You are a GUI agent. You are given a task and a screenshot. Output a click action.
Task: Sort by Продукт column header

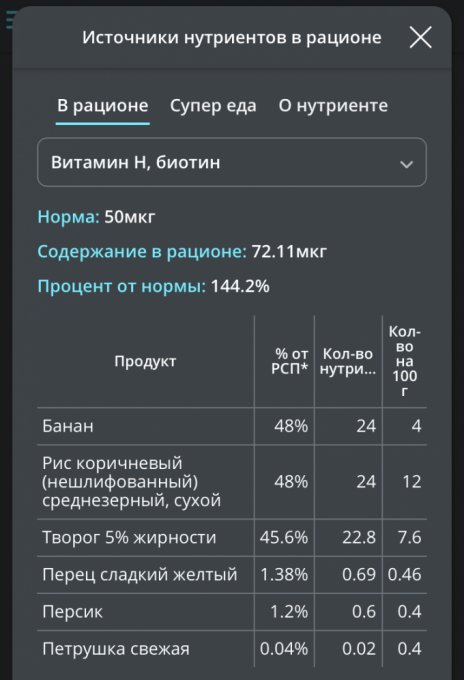click(145, 361)
